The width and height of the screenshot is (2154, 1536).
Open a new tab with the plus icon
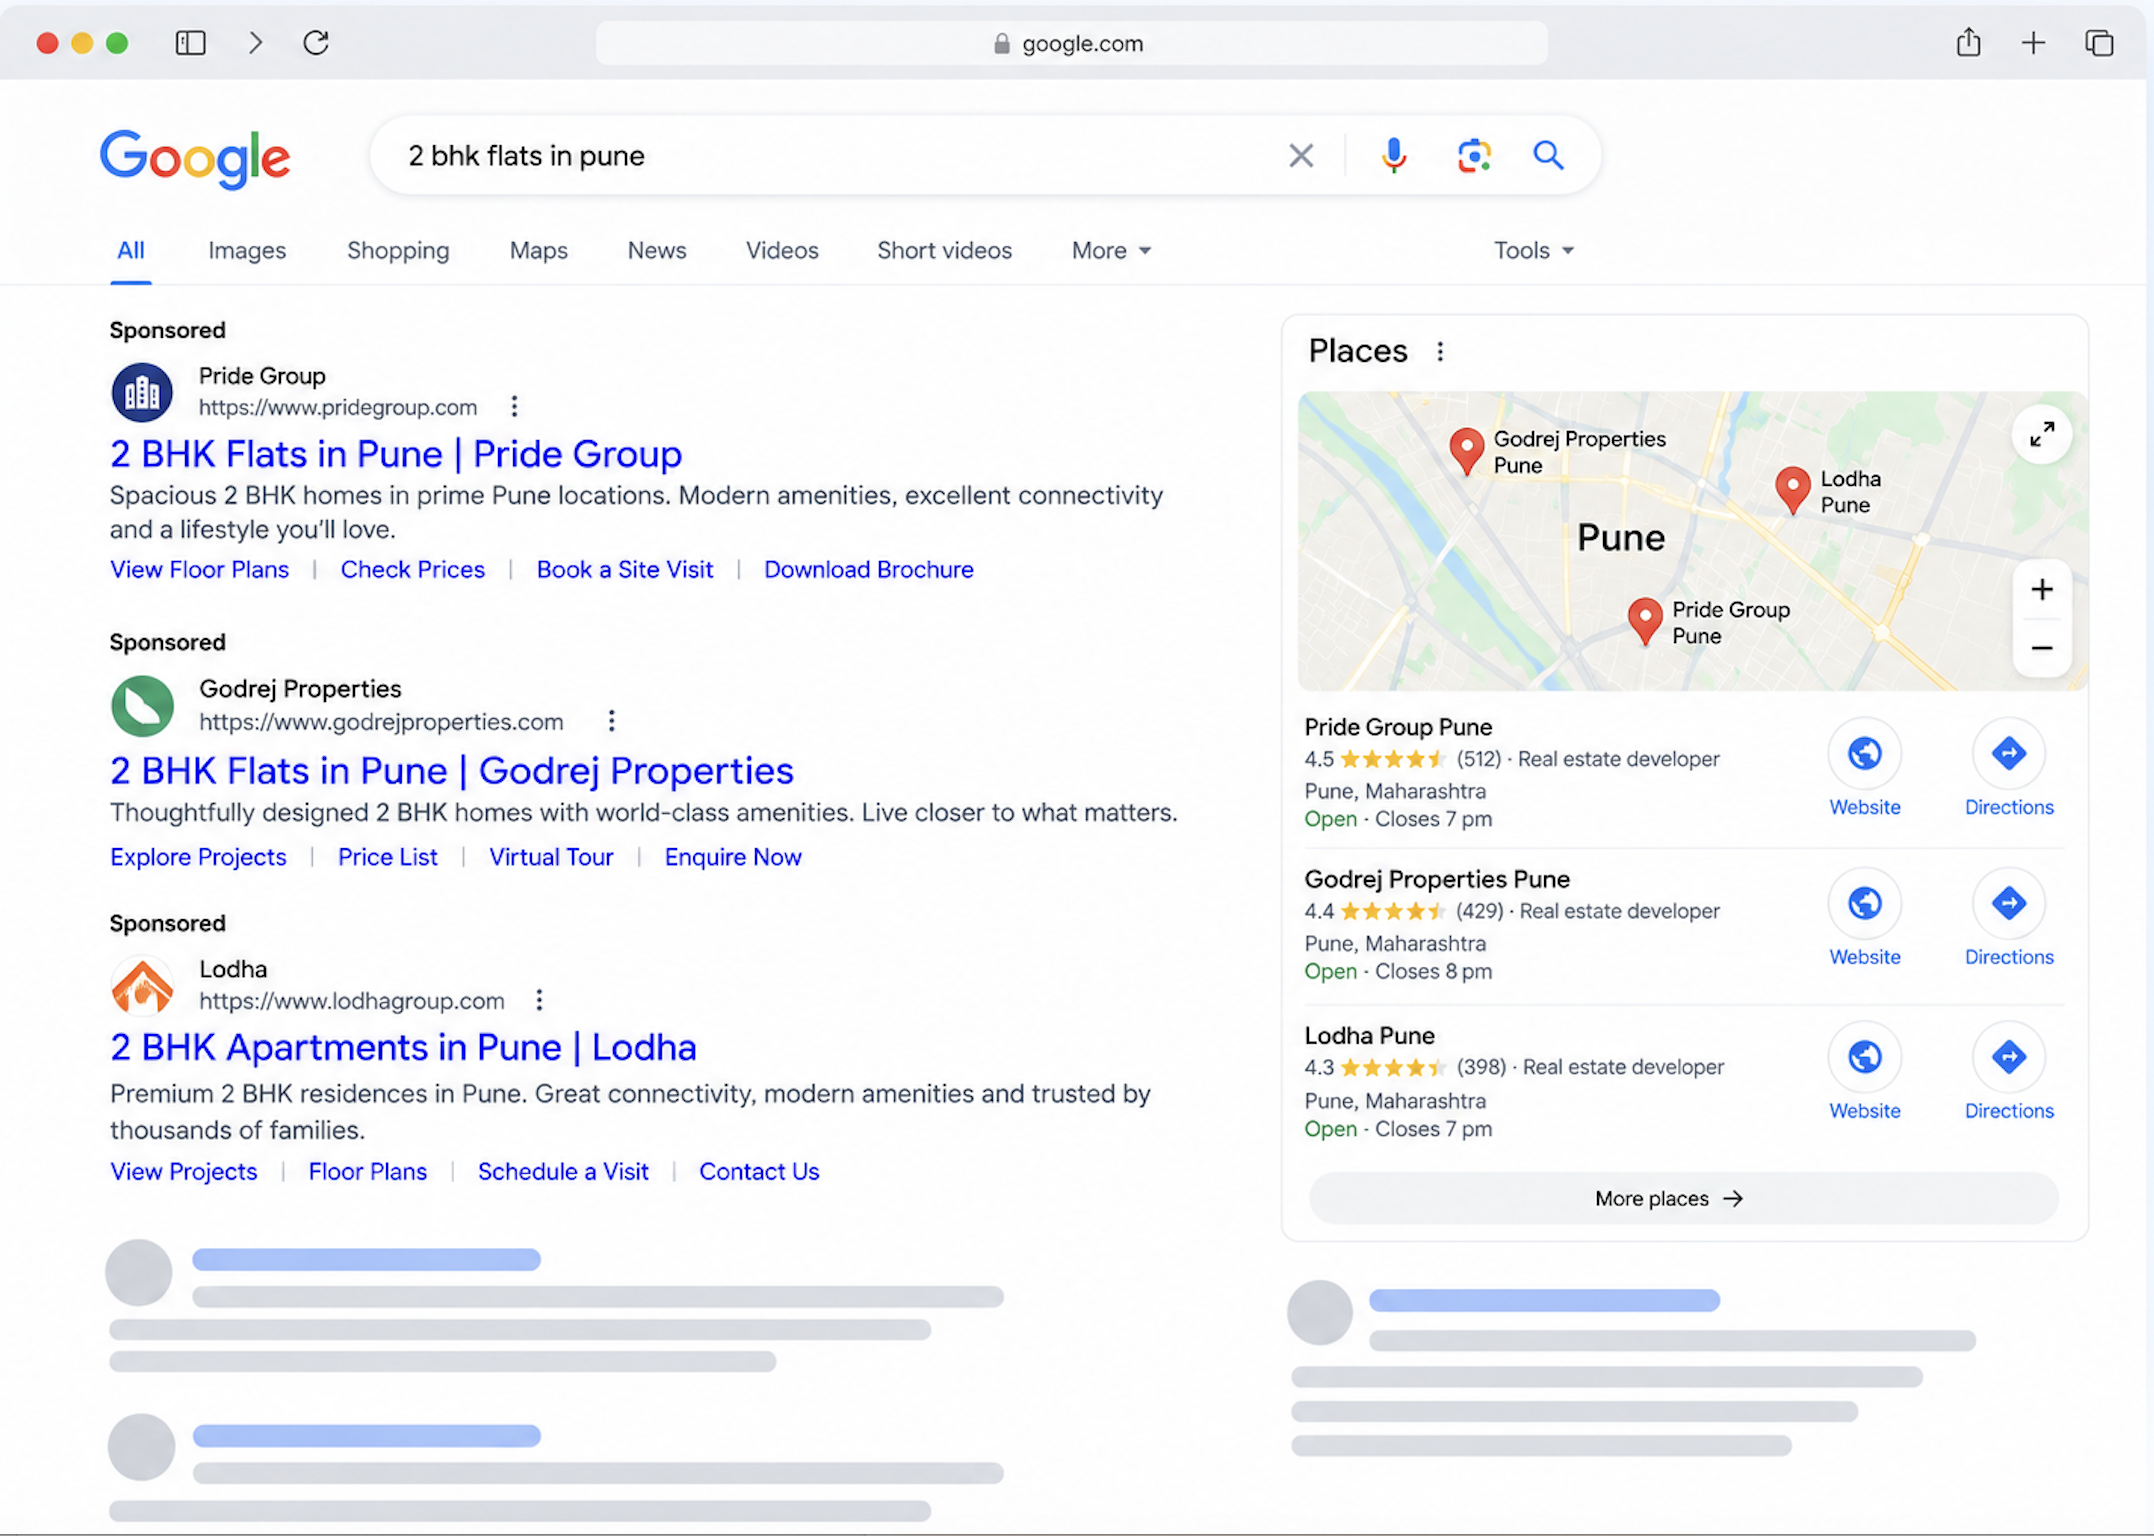coord(2033,43)
